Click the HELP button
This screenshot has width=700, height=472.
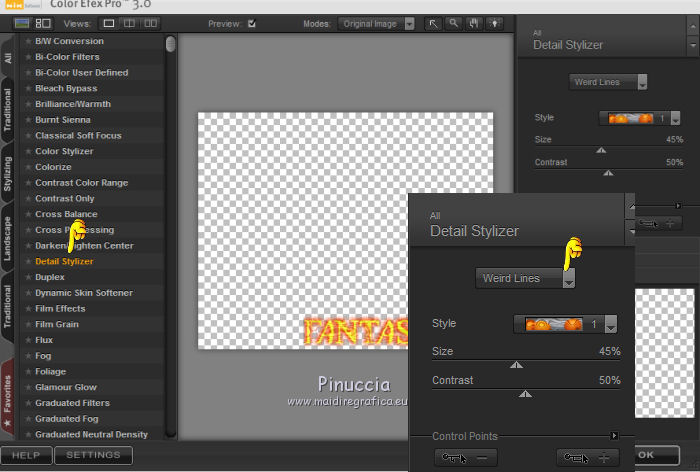[x=26, y=455]
